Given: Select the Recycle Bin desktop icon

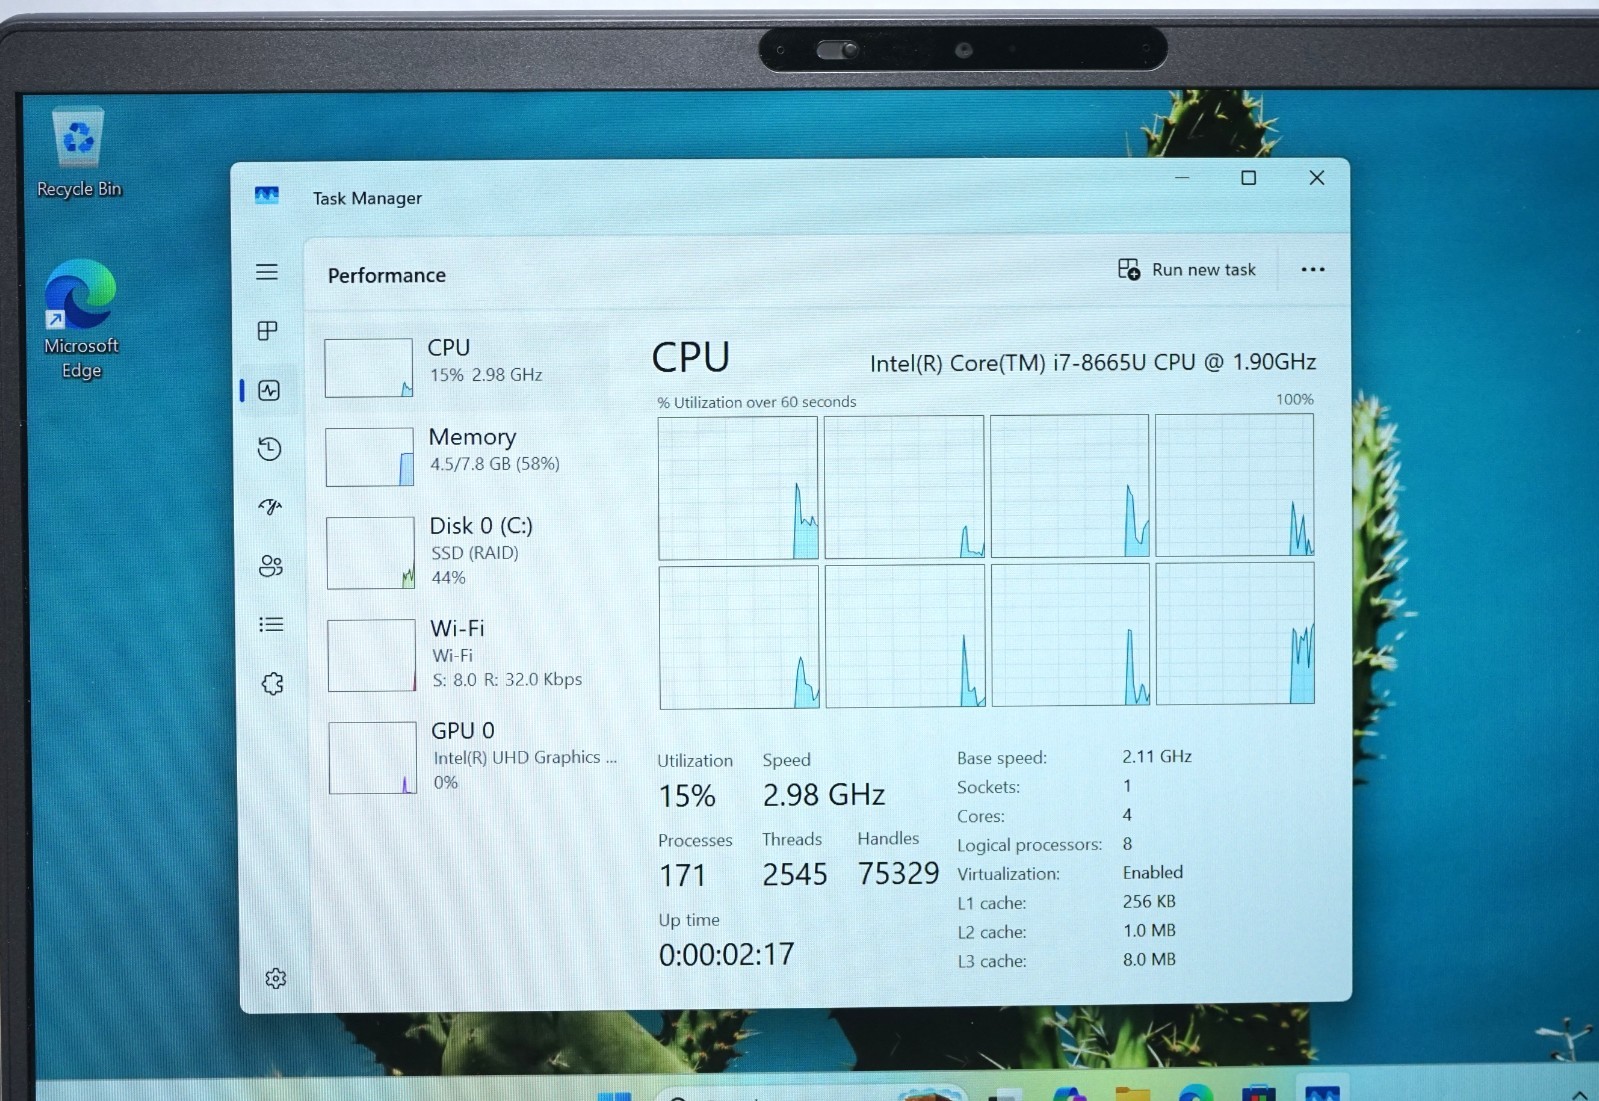Looking at the screenshot, I should click(x=78, y=153).
